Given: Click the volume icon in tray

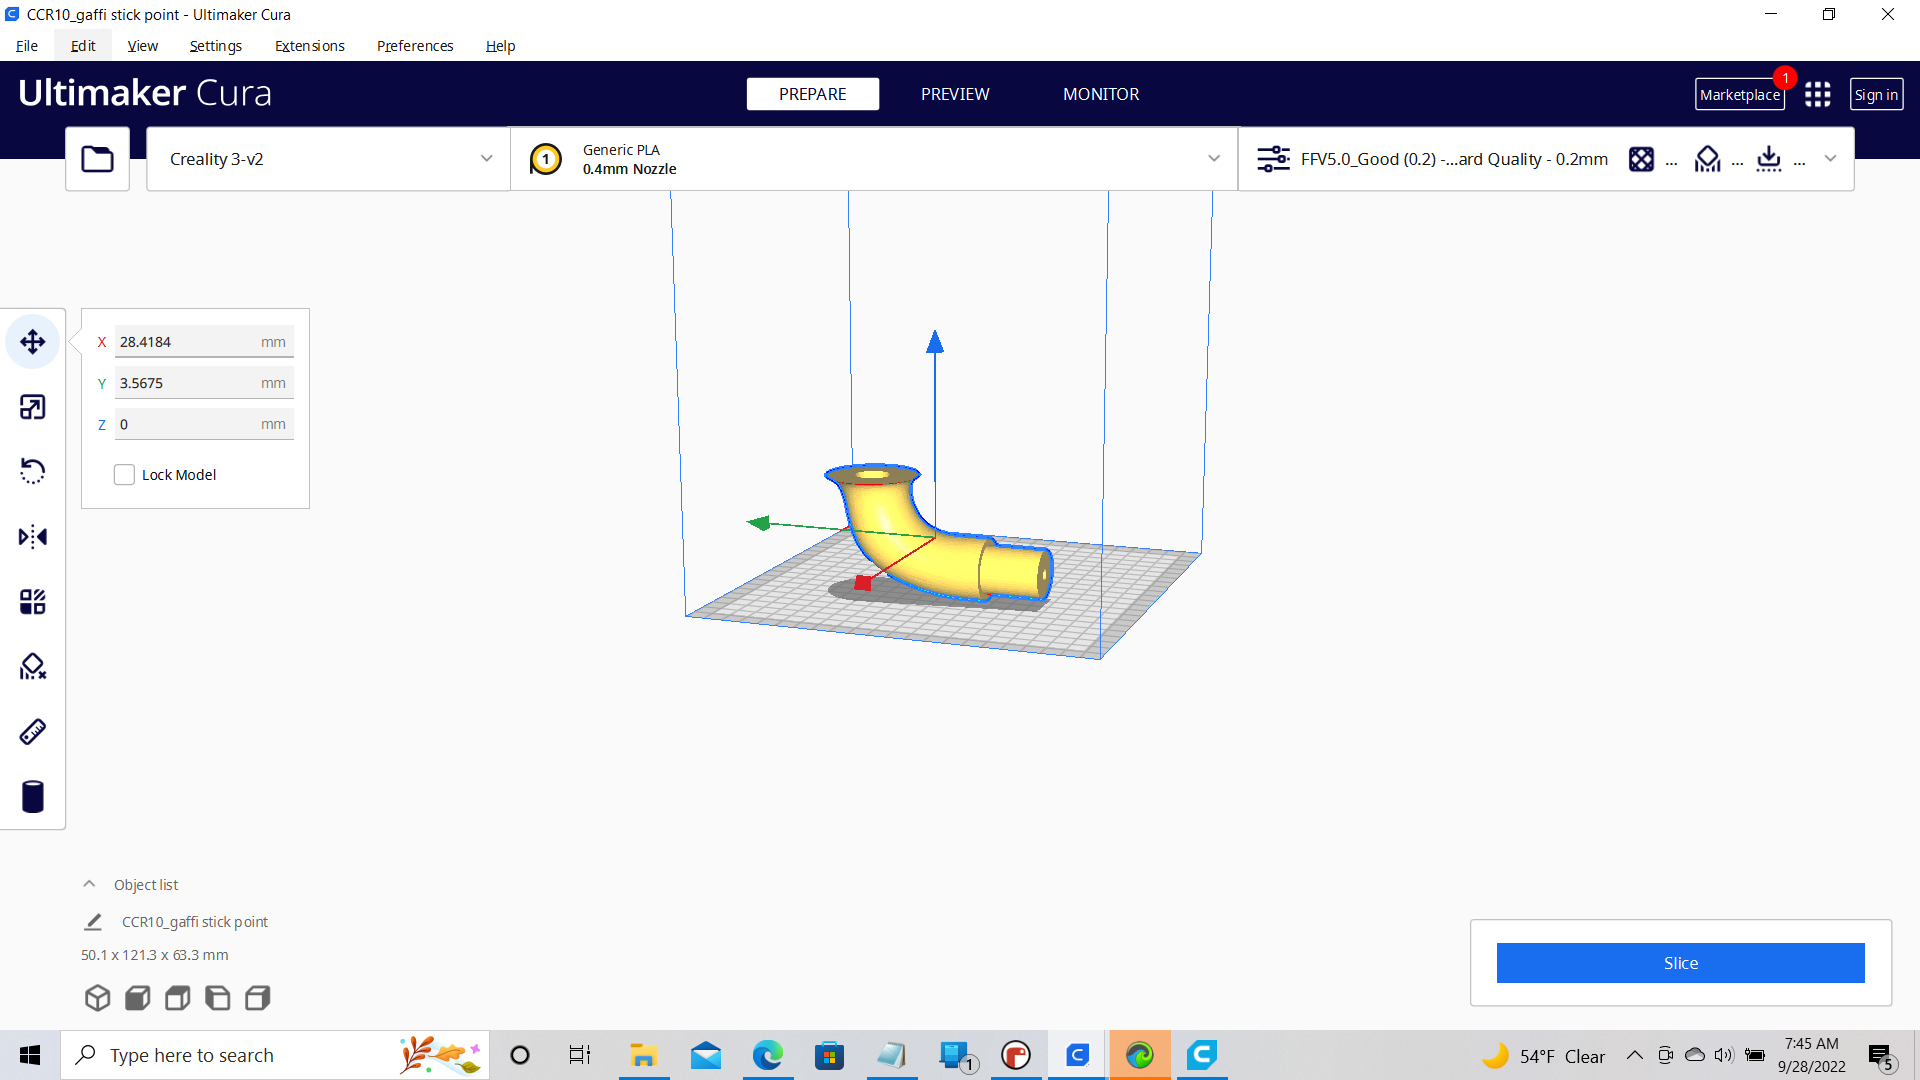Looking at the screenshot, I should pos(1723,1055).
